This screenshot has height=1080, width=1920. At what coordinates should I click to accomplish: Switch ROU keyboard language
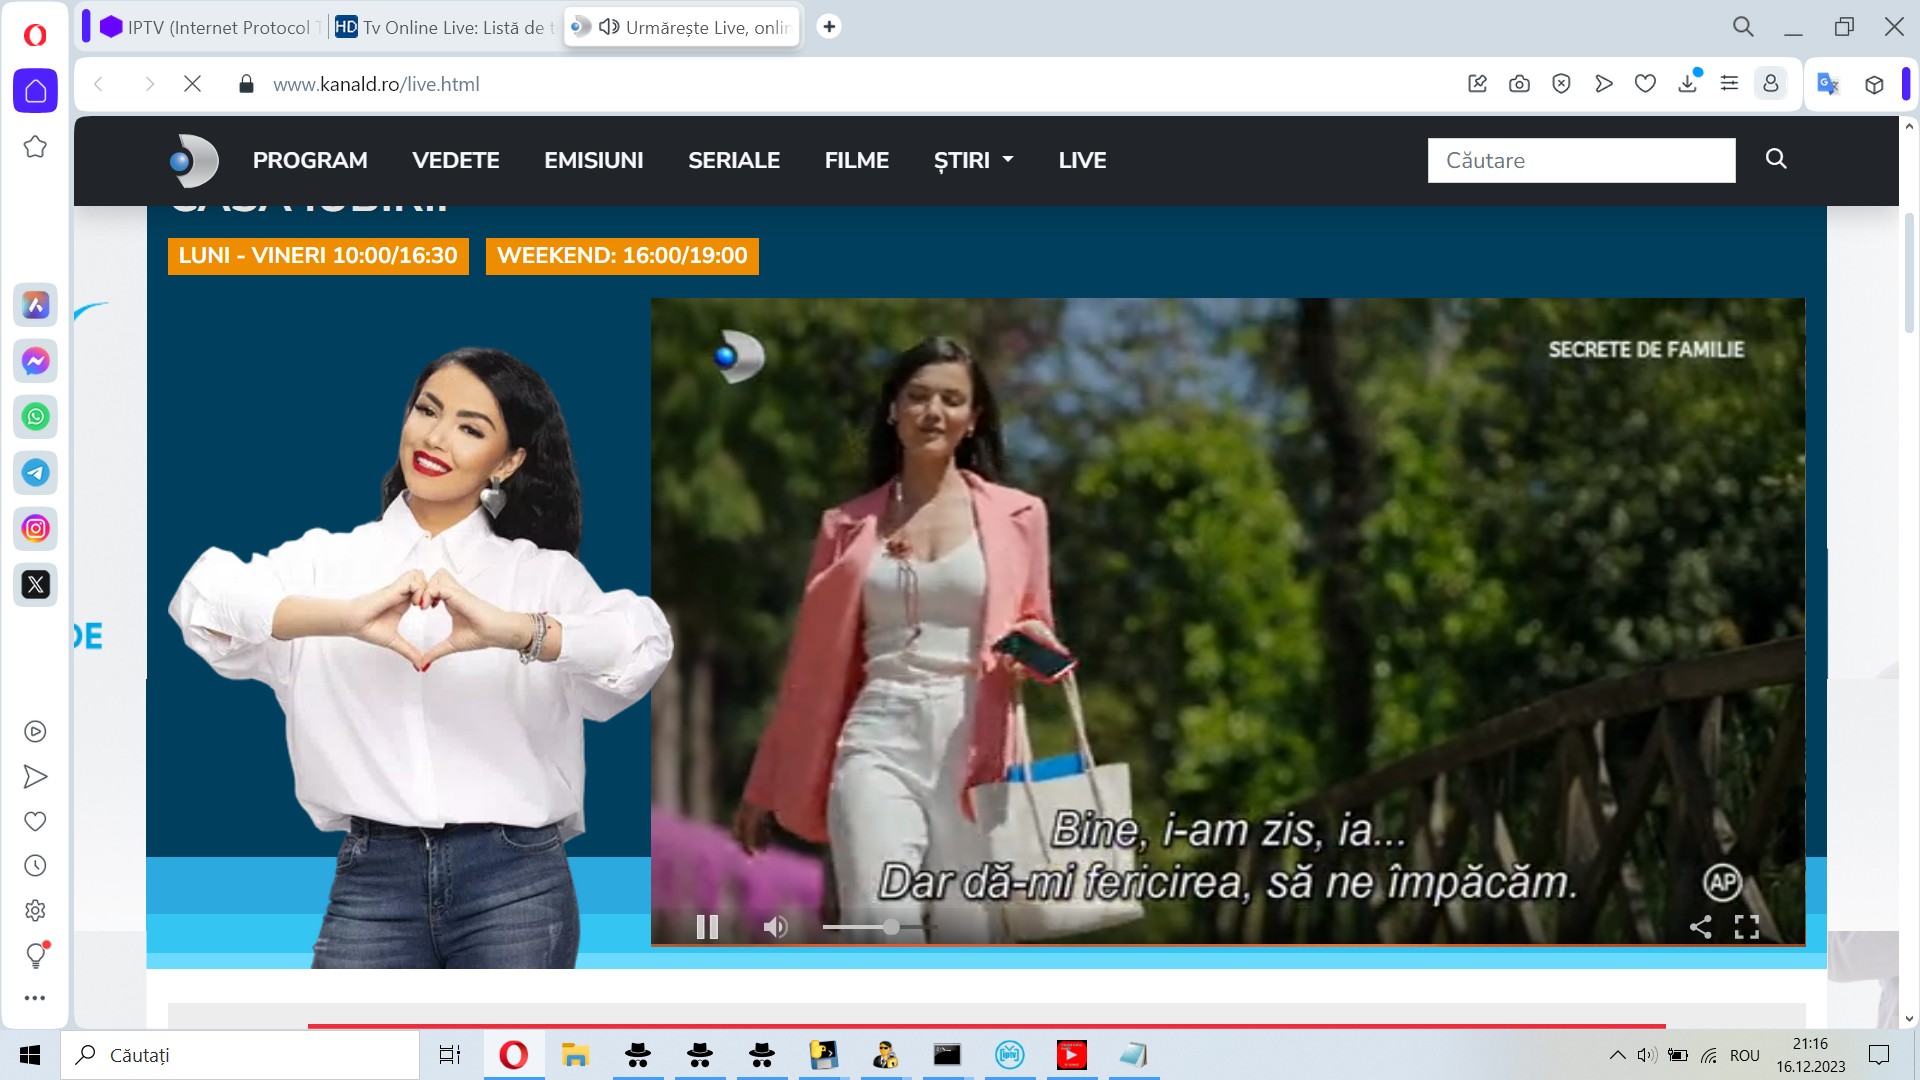[x=1745, y=1055]
